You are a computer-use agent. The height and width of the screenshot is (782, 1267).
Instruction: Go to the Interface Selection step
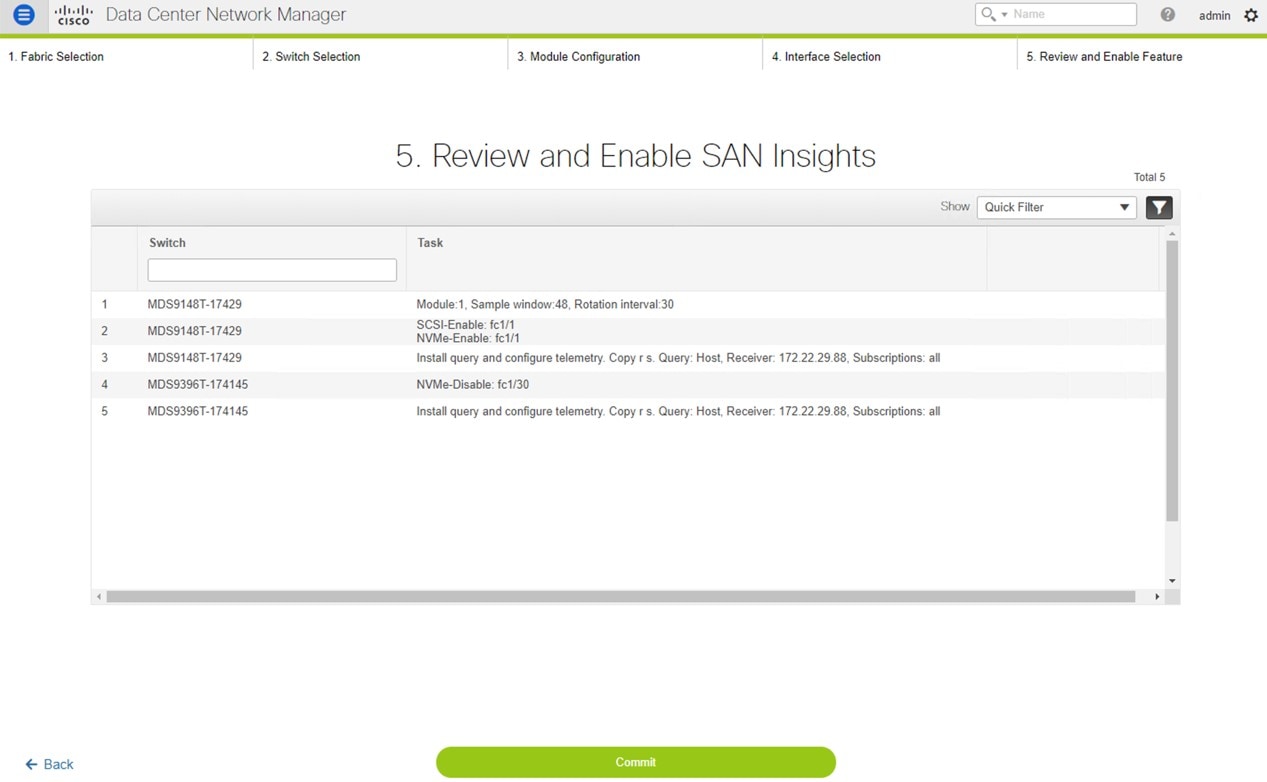coord(826,57)
